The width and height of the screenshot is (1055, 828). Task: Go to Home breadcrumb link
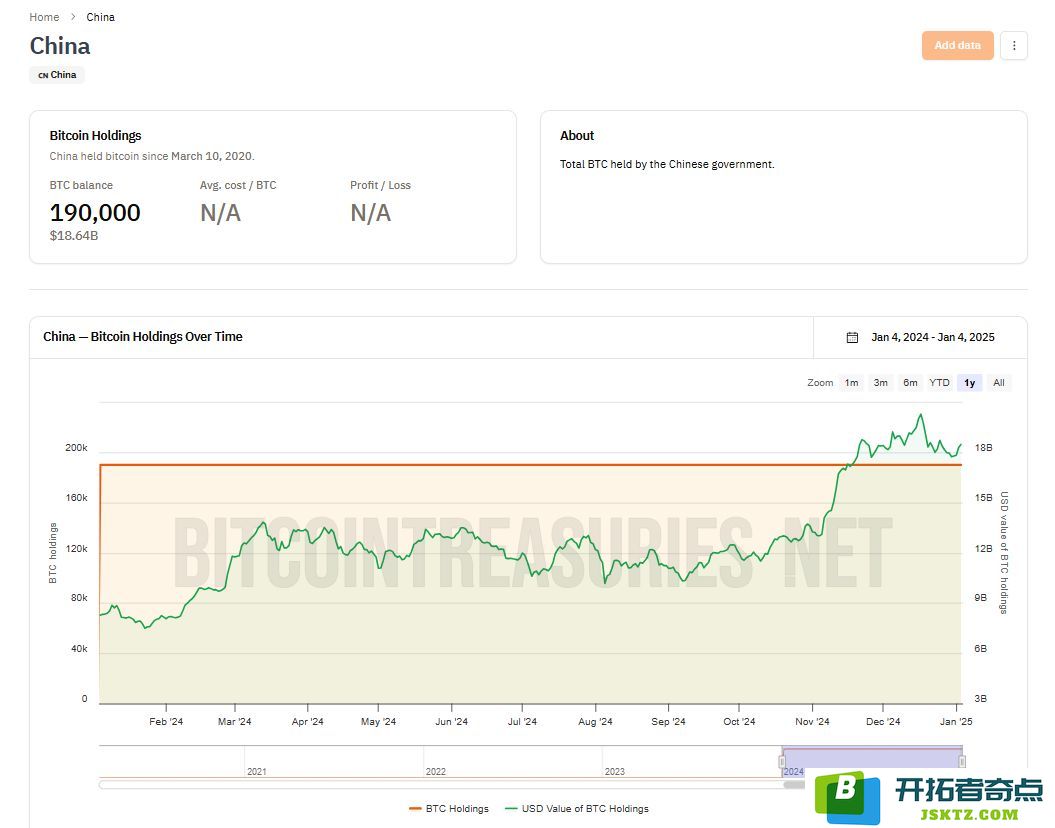pos(44,17)
